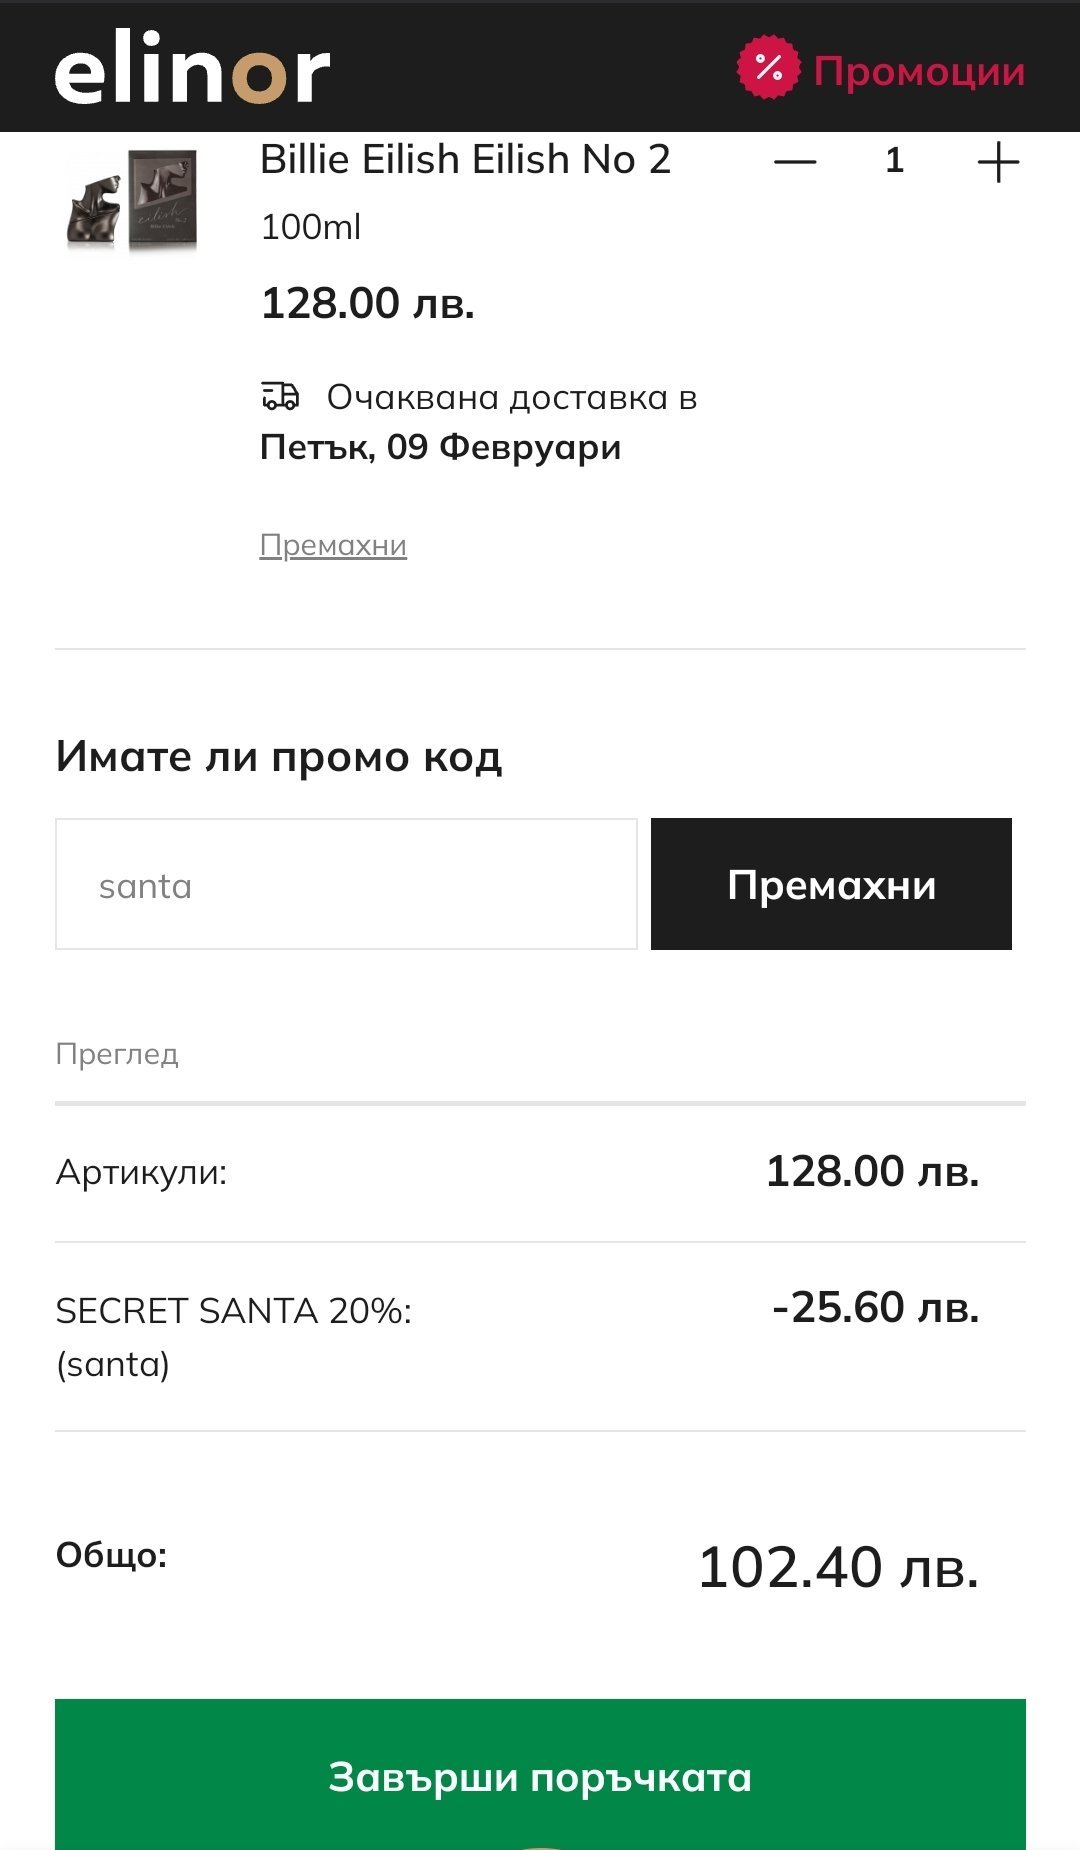Open the Billie Eilish perfume thumbnail

(132, 199)
